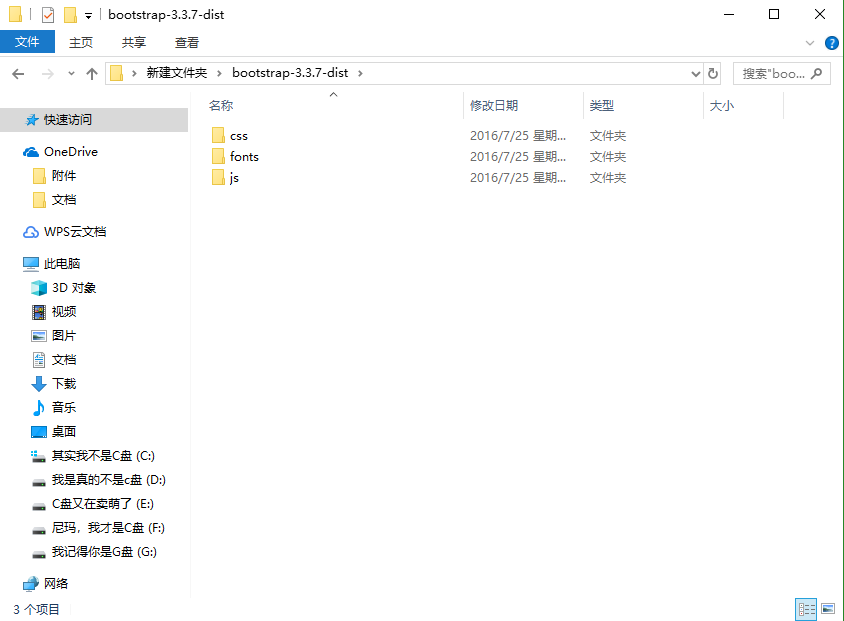Sort by the 类型 column header

pyautogui.click(x=602, y=105)
